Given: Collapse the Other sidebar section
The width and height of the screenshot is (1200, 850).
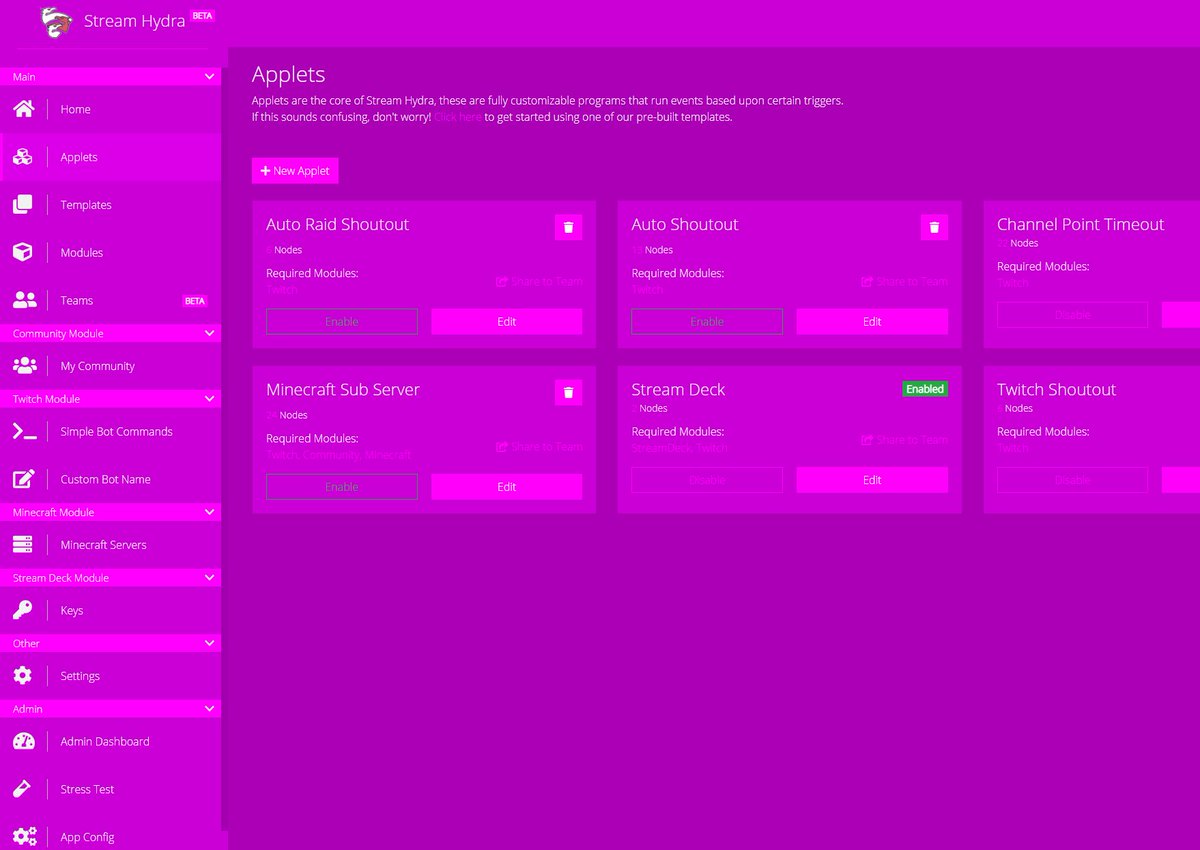Looking at the screenshot, I should 110,643.
